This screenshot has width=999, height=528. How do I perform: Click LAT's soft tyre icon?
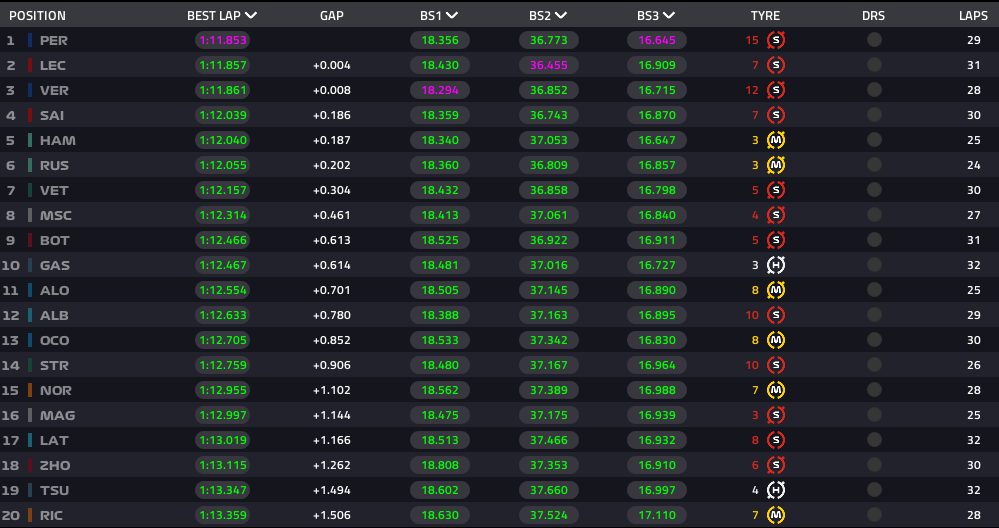click(x=775, y=440)
